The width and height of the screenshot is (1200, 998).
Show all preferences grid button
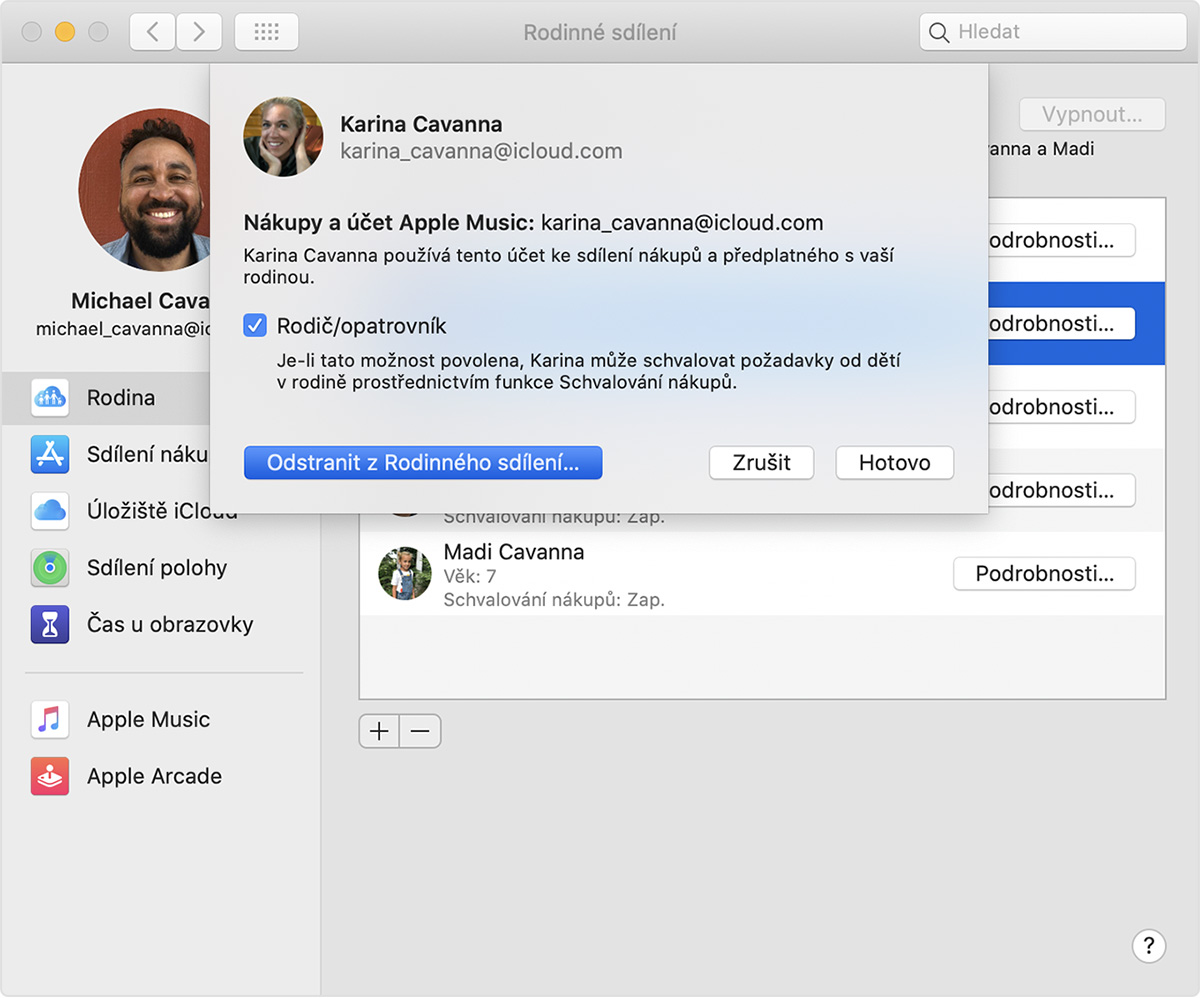(x=266, y=32)
